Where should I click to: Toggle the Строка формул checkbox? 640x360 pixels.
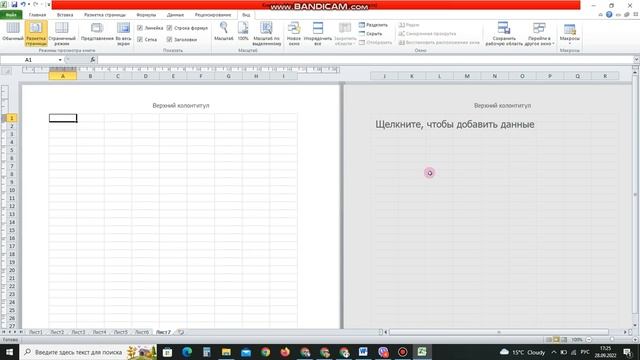(169, 28)
